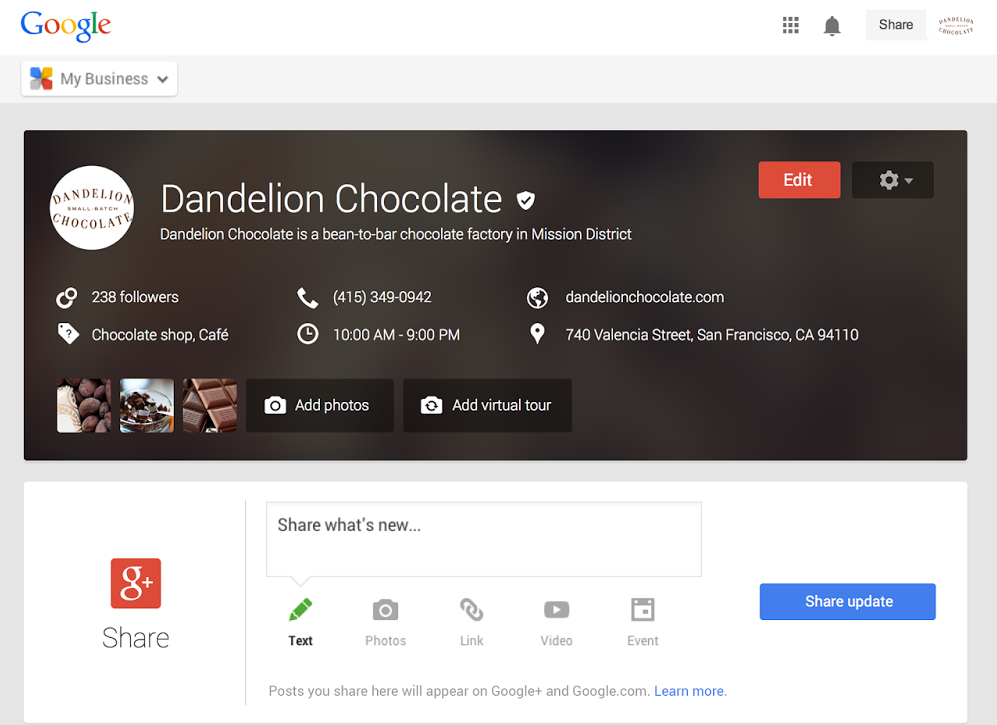This screenshot has width=997, height=725.
Task: Click the Share what's new text box
Action: tap(483, 539)
